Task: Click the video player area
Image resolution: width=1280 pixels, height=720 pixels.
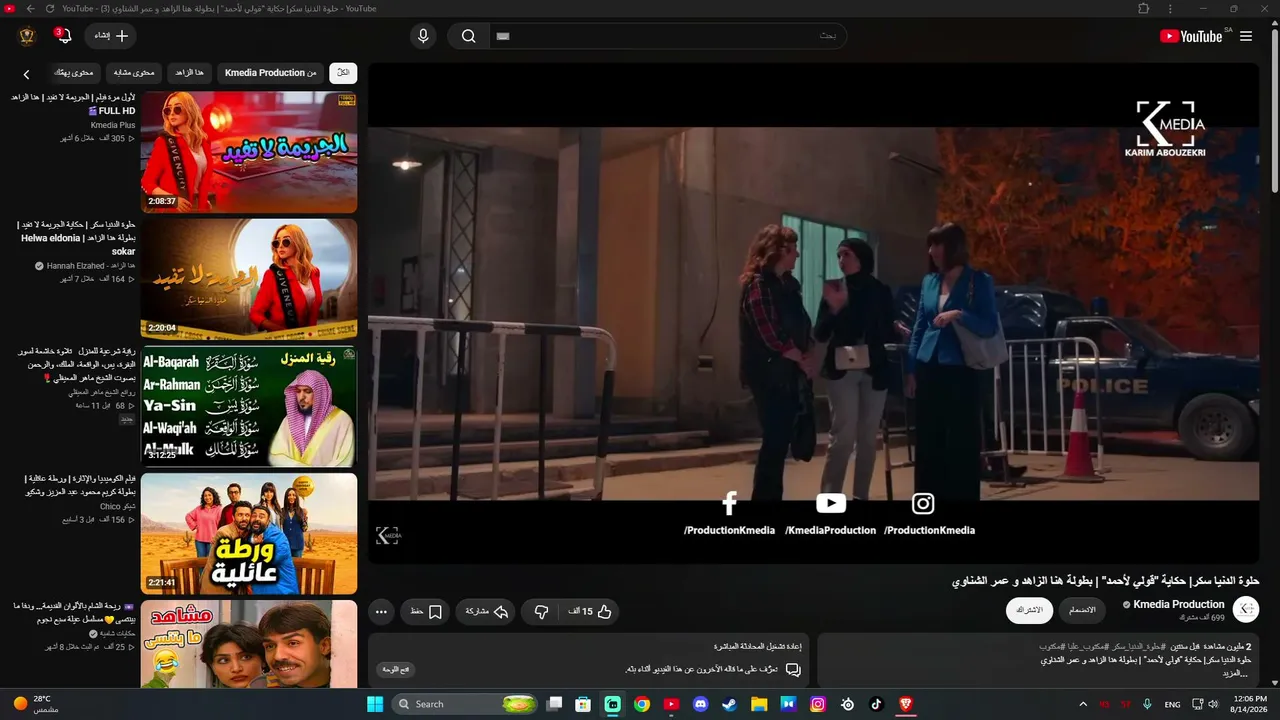Action: (x=814, y=313)
